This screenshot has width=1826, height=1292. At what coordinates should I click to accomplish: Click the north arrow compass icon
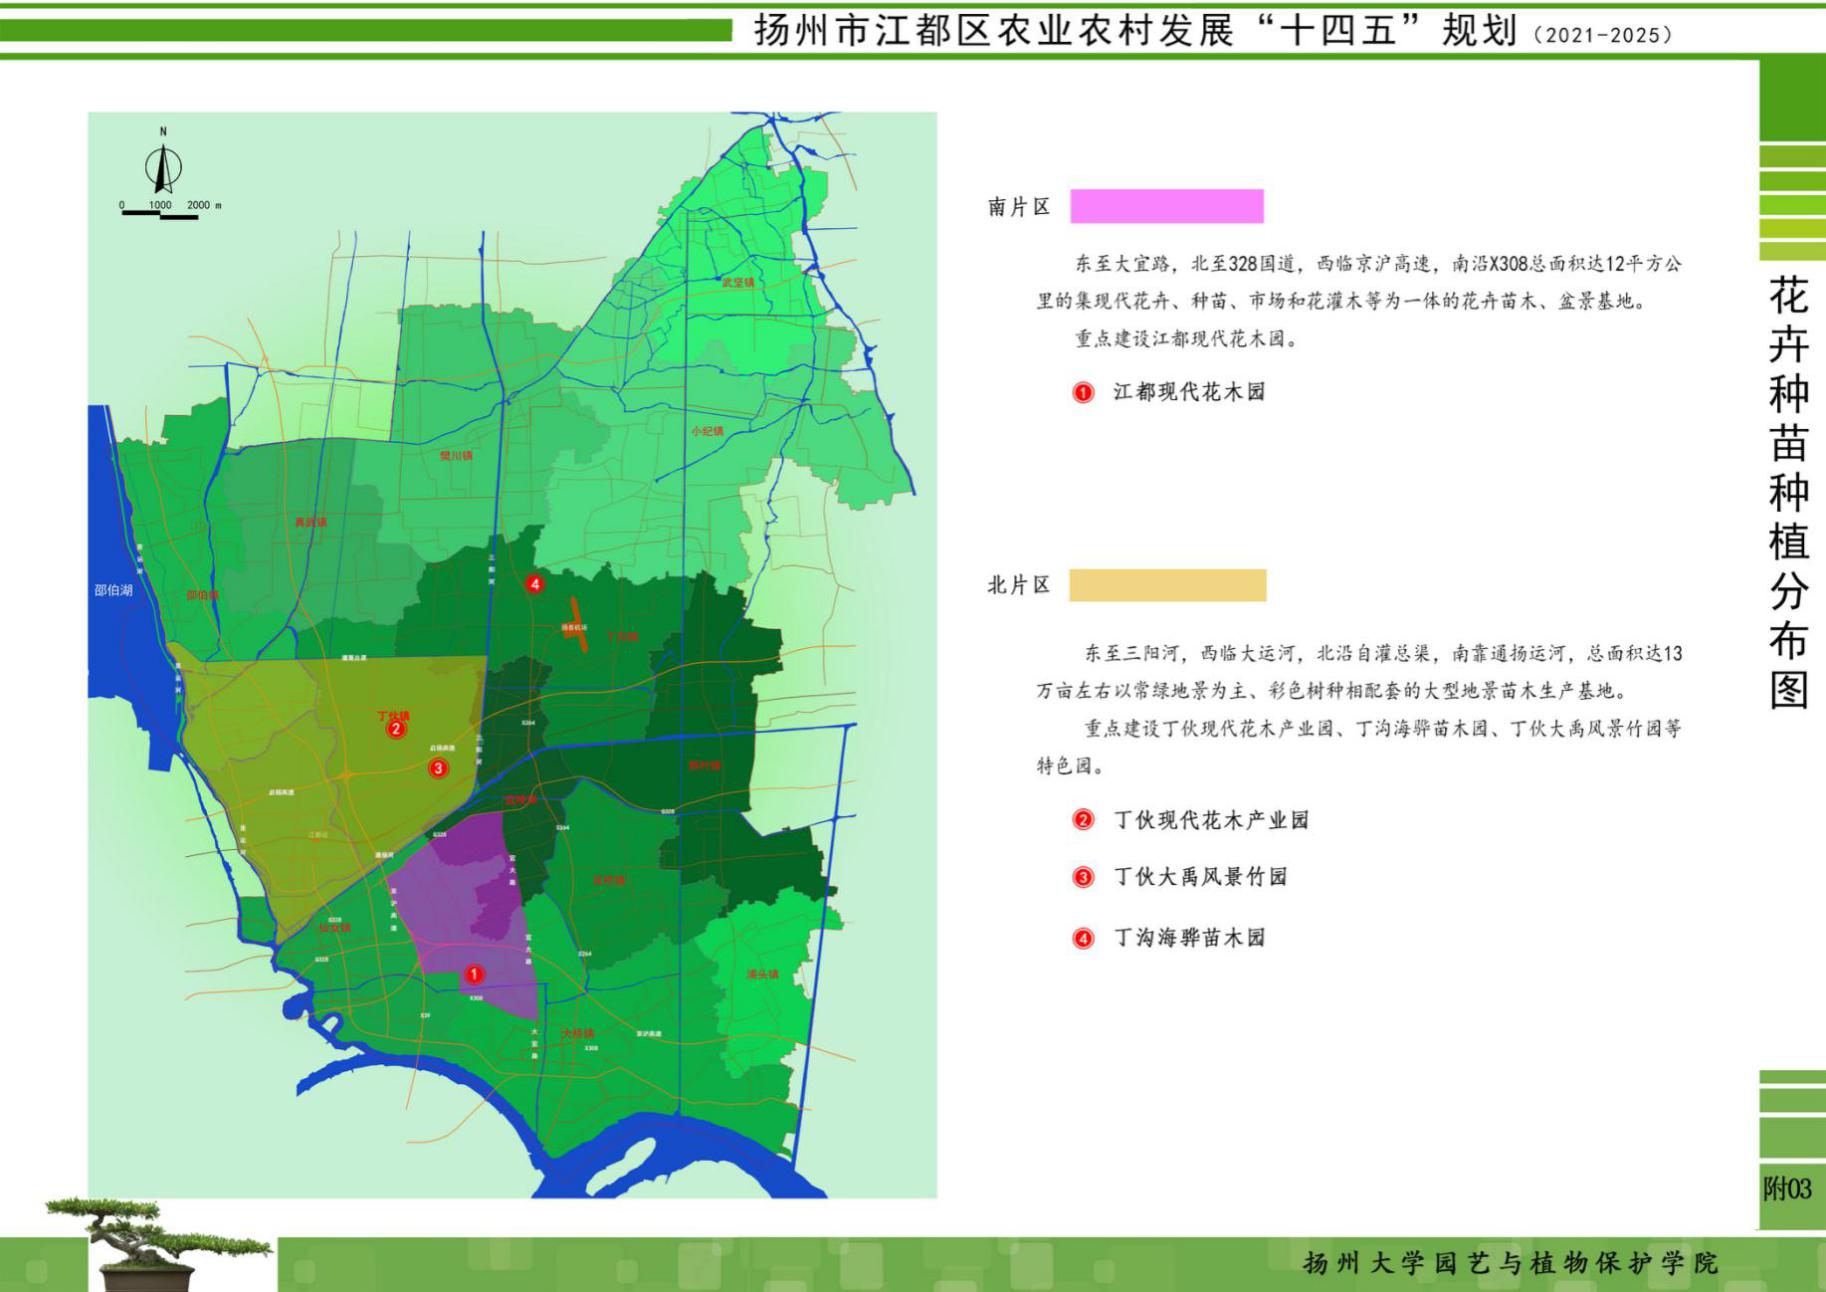pyautogui.click(x=163, y=168)
